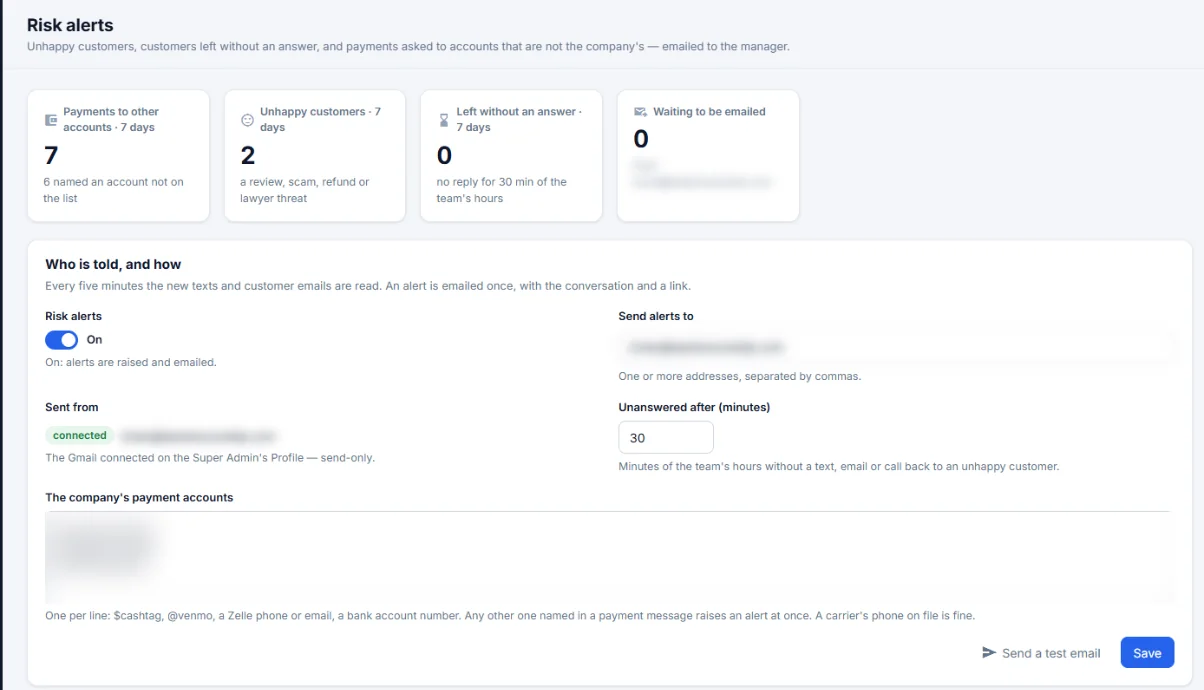Viewport: 1204px width, 690px height.
Task: Click the Risk alerts page heading
Action: click(70, 25)
